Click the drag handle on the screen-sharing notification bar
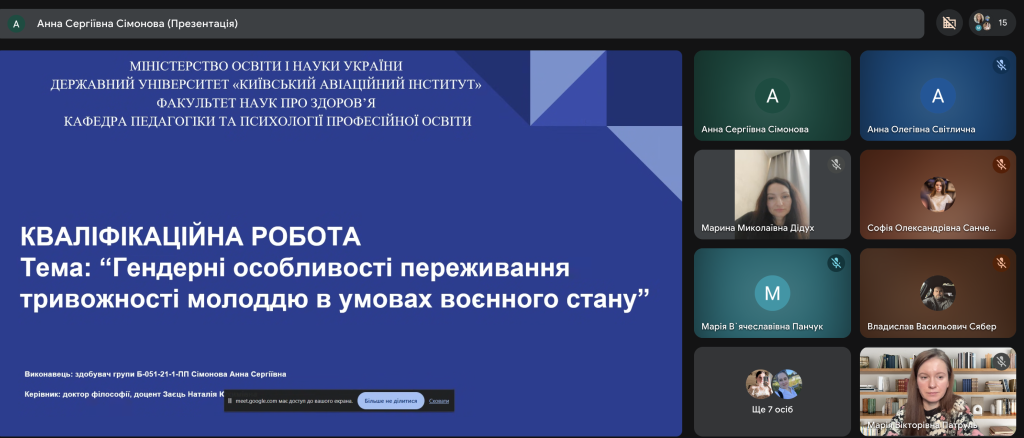The height and width of the screenshot is (438, 1024). tap(230, 401)
